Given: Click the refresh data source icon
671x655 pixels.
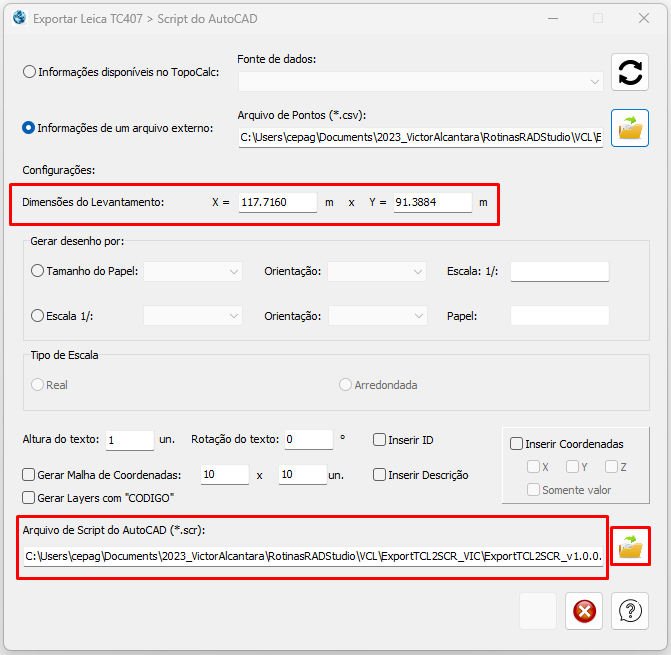Looking at the screenshot, I should pyautogui.click(x=630, y=73).
